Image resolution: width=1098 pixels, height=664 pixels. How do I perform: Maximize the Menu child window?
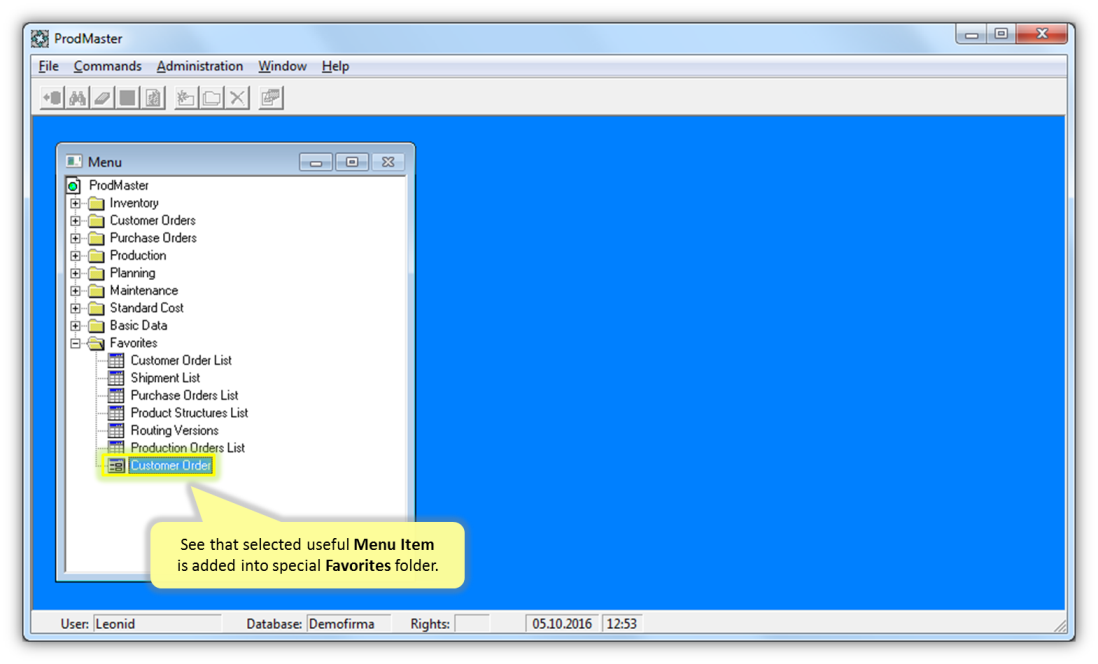tap(352, 162)
